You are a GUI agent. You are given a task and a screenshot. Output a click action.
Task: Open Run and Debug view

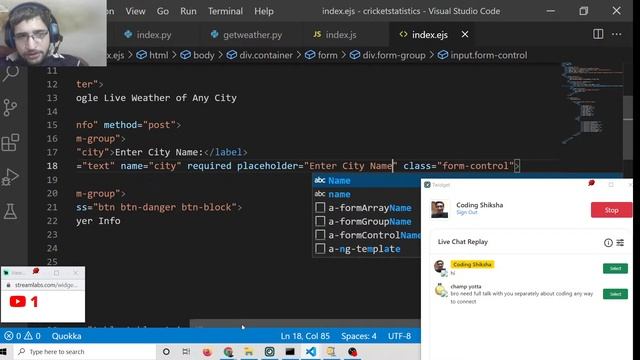pyautogui.click(x=10, y=177)
